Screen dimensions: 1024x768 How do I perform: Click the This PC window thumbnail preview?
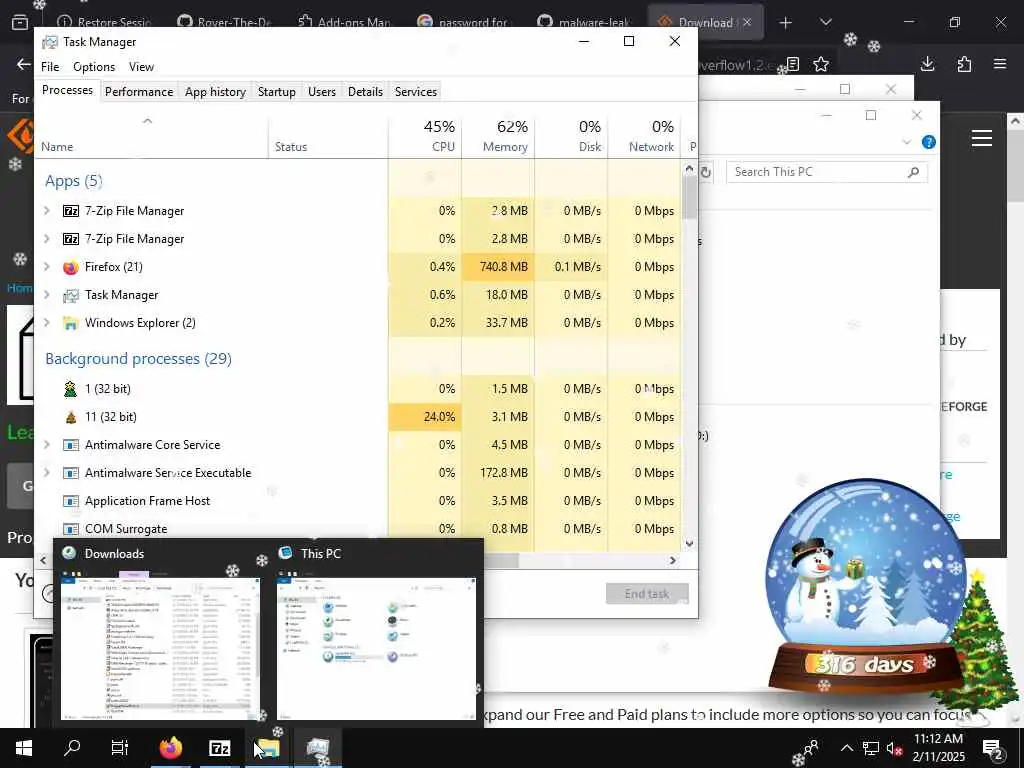click(376, 647)
